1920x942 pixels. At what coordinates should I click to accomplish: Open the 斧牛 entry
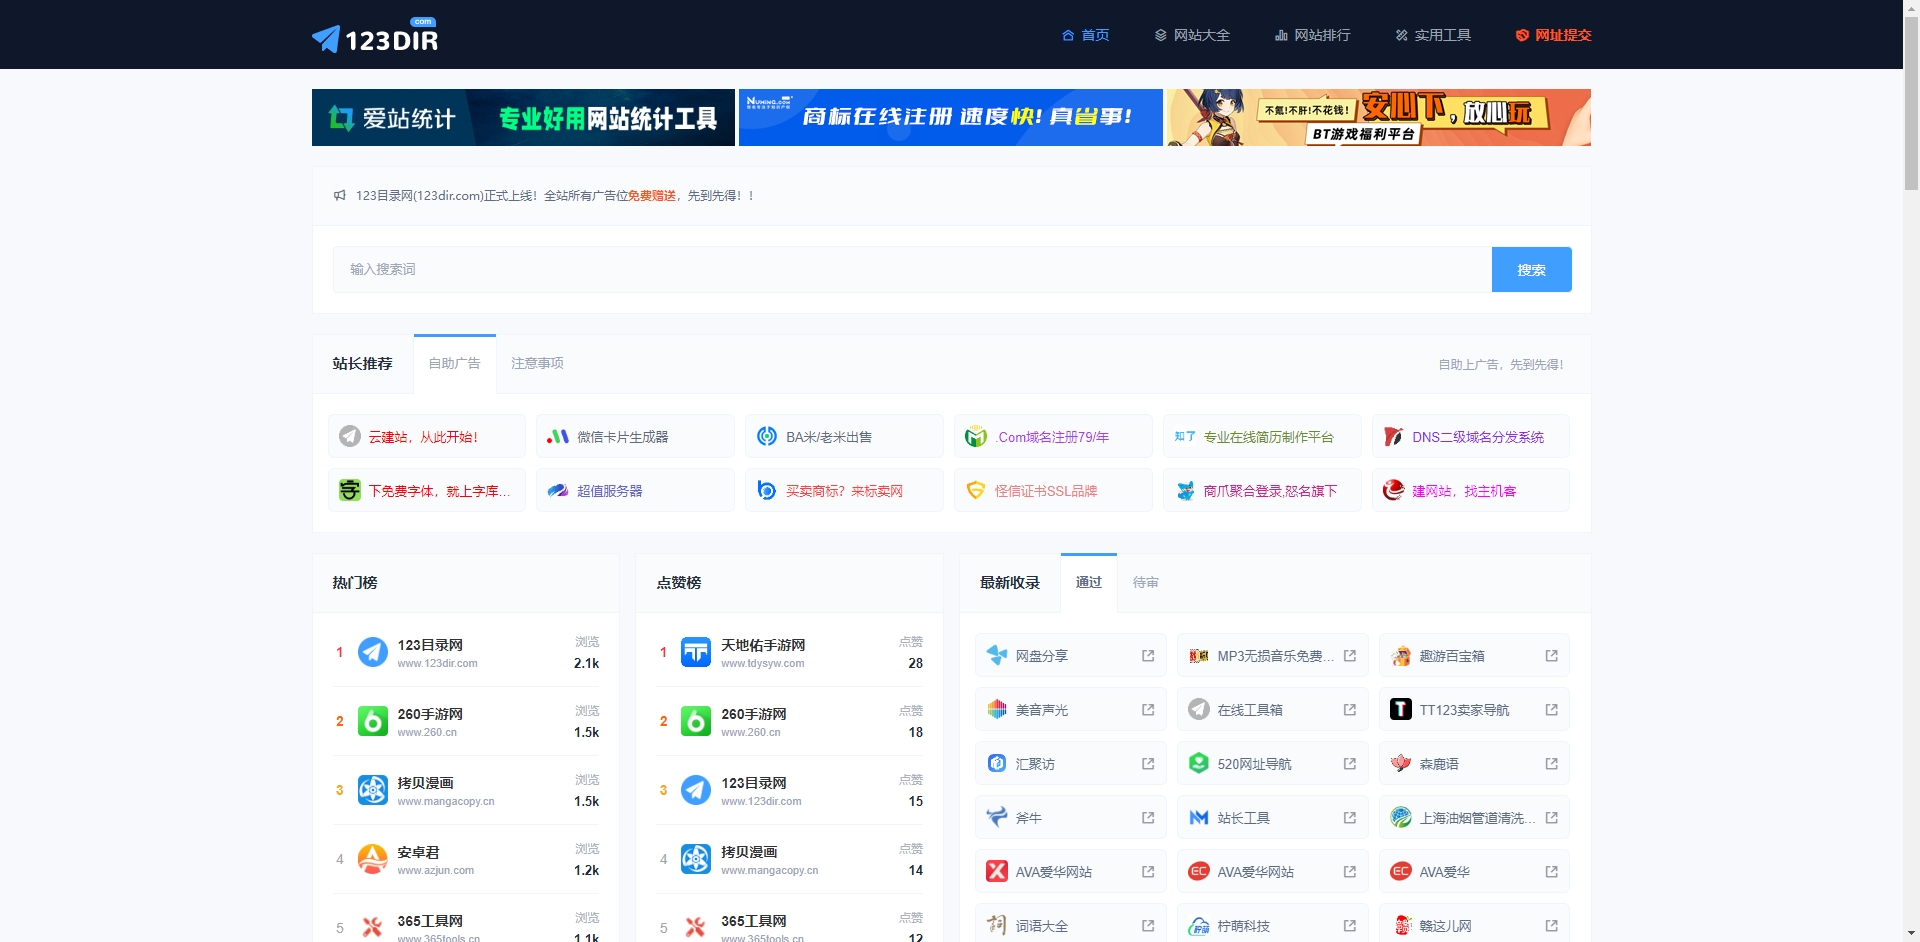coord(1070,817)
